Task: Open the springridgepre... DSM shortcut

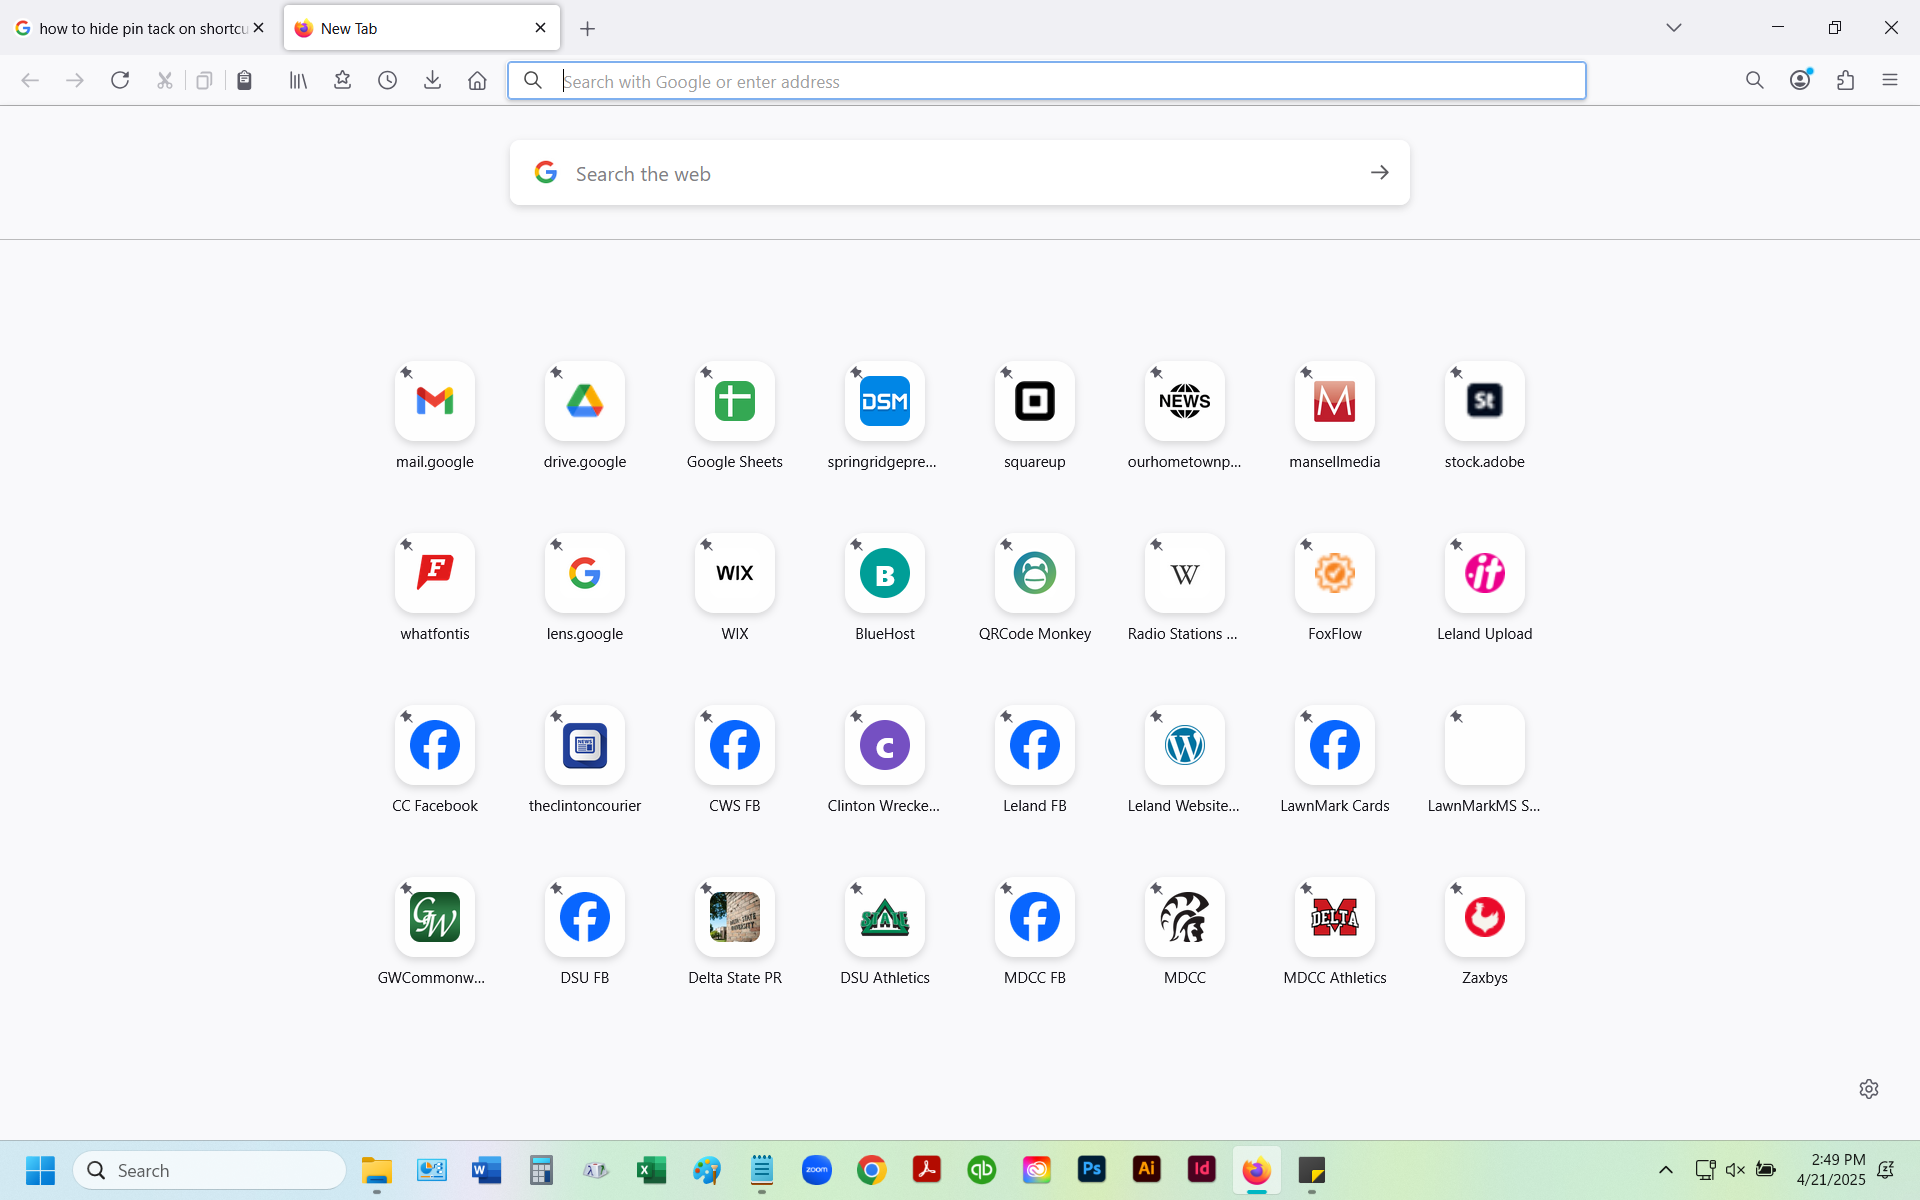Action: click(x=885, y=401)
